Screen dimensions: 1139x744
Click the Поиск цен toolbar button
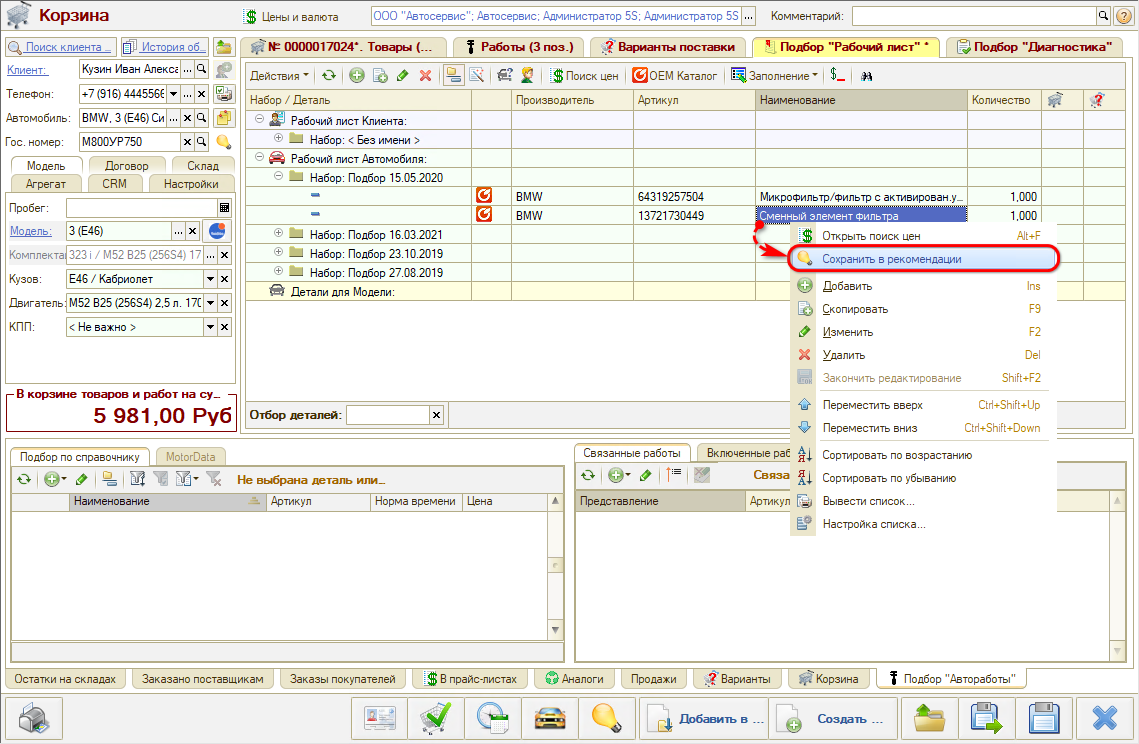click(x=585, y=76)
